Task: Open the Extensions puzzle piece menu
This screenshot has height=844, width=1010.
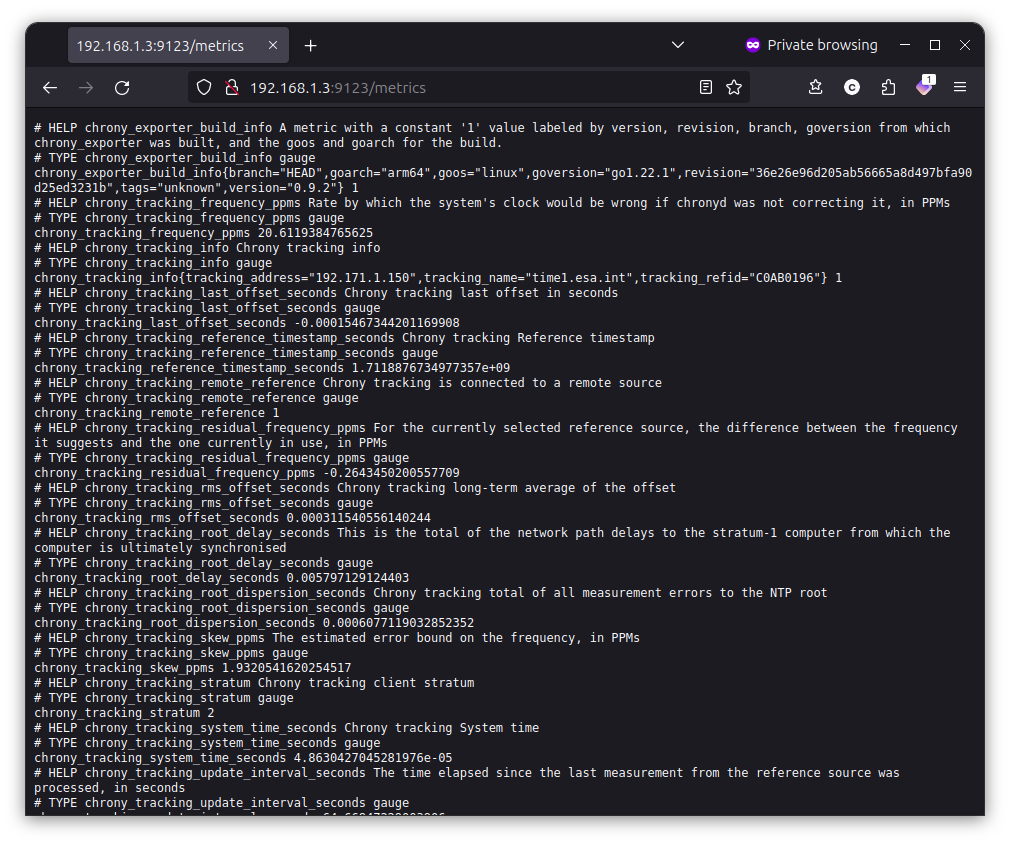Action: click(x=888, y=87)
